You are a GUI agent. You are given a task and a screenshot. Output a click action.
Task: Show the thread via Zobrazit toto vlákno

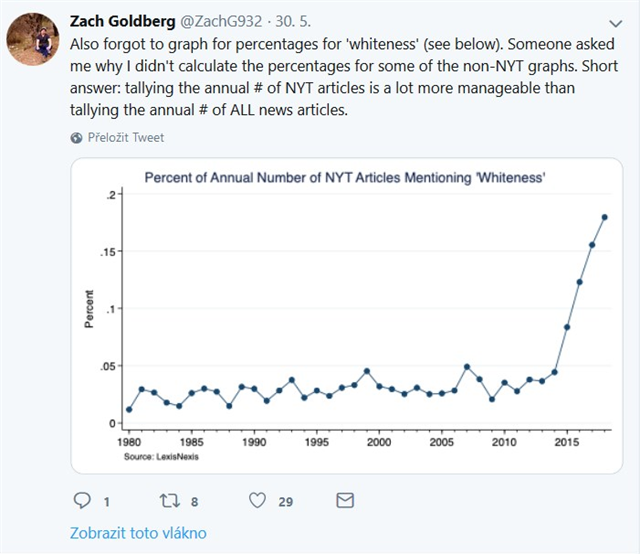pos(137,533)
